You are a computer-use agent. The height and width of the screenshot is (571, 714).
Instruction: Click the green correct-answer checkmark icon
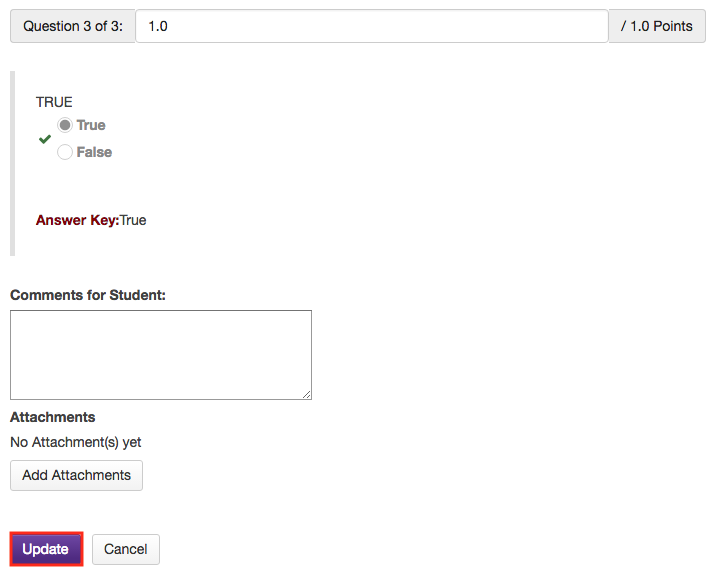point(45,139)
